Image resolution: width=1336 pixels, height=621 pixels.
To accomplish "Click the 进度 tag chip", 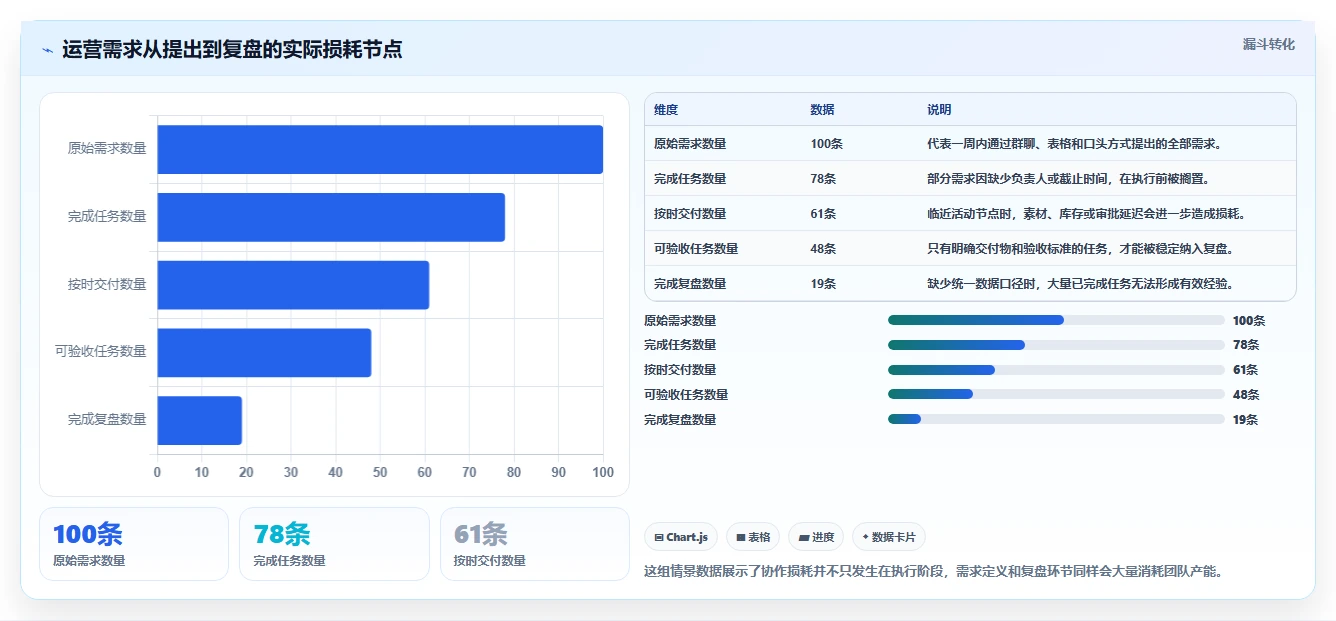I will 816,537.
